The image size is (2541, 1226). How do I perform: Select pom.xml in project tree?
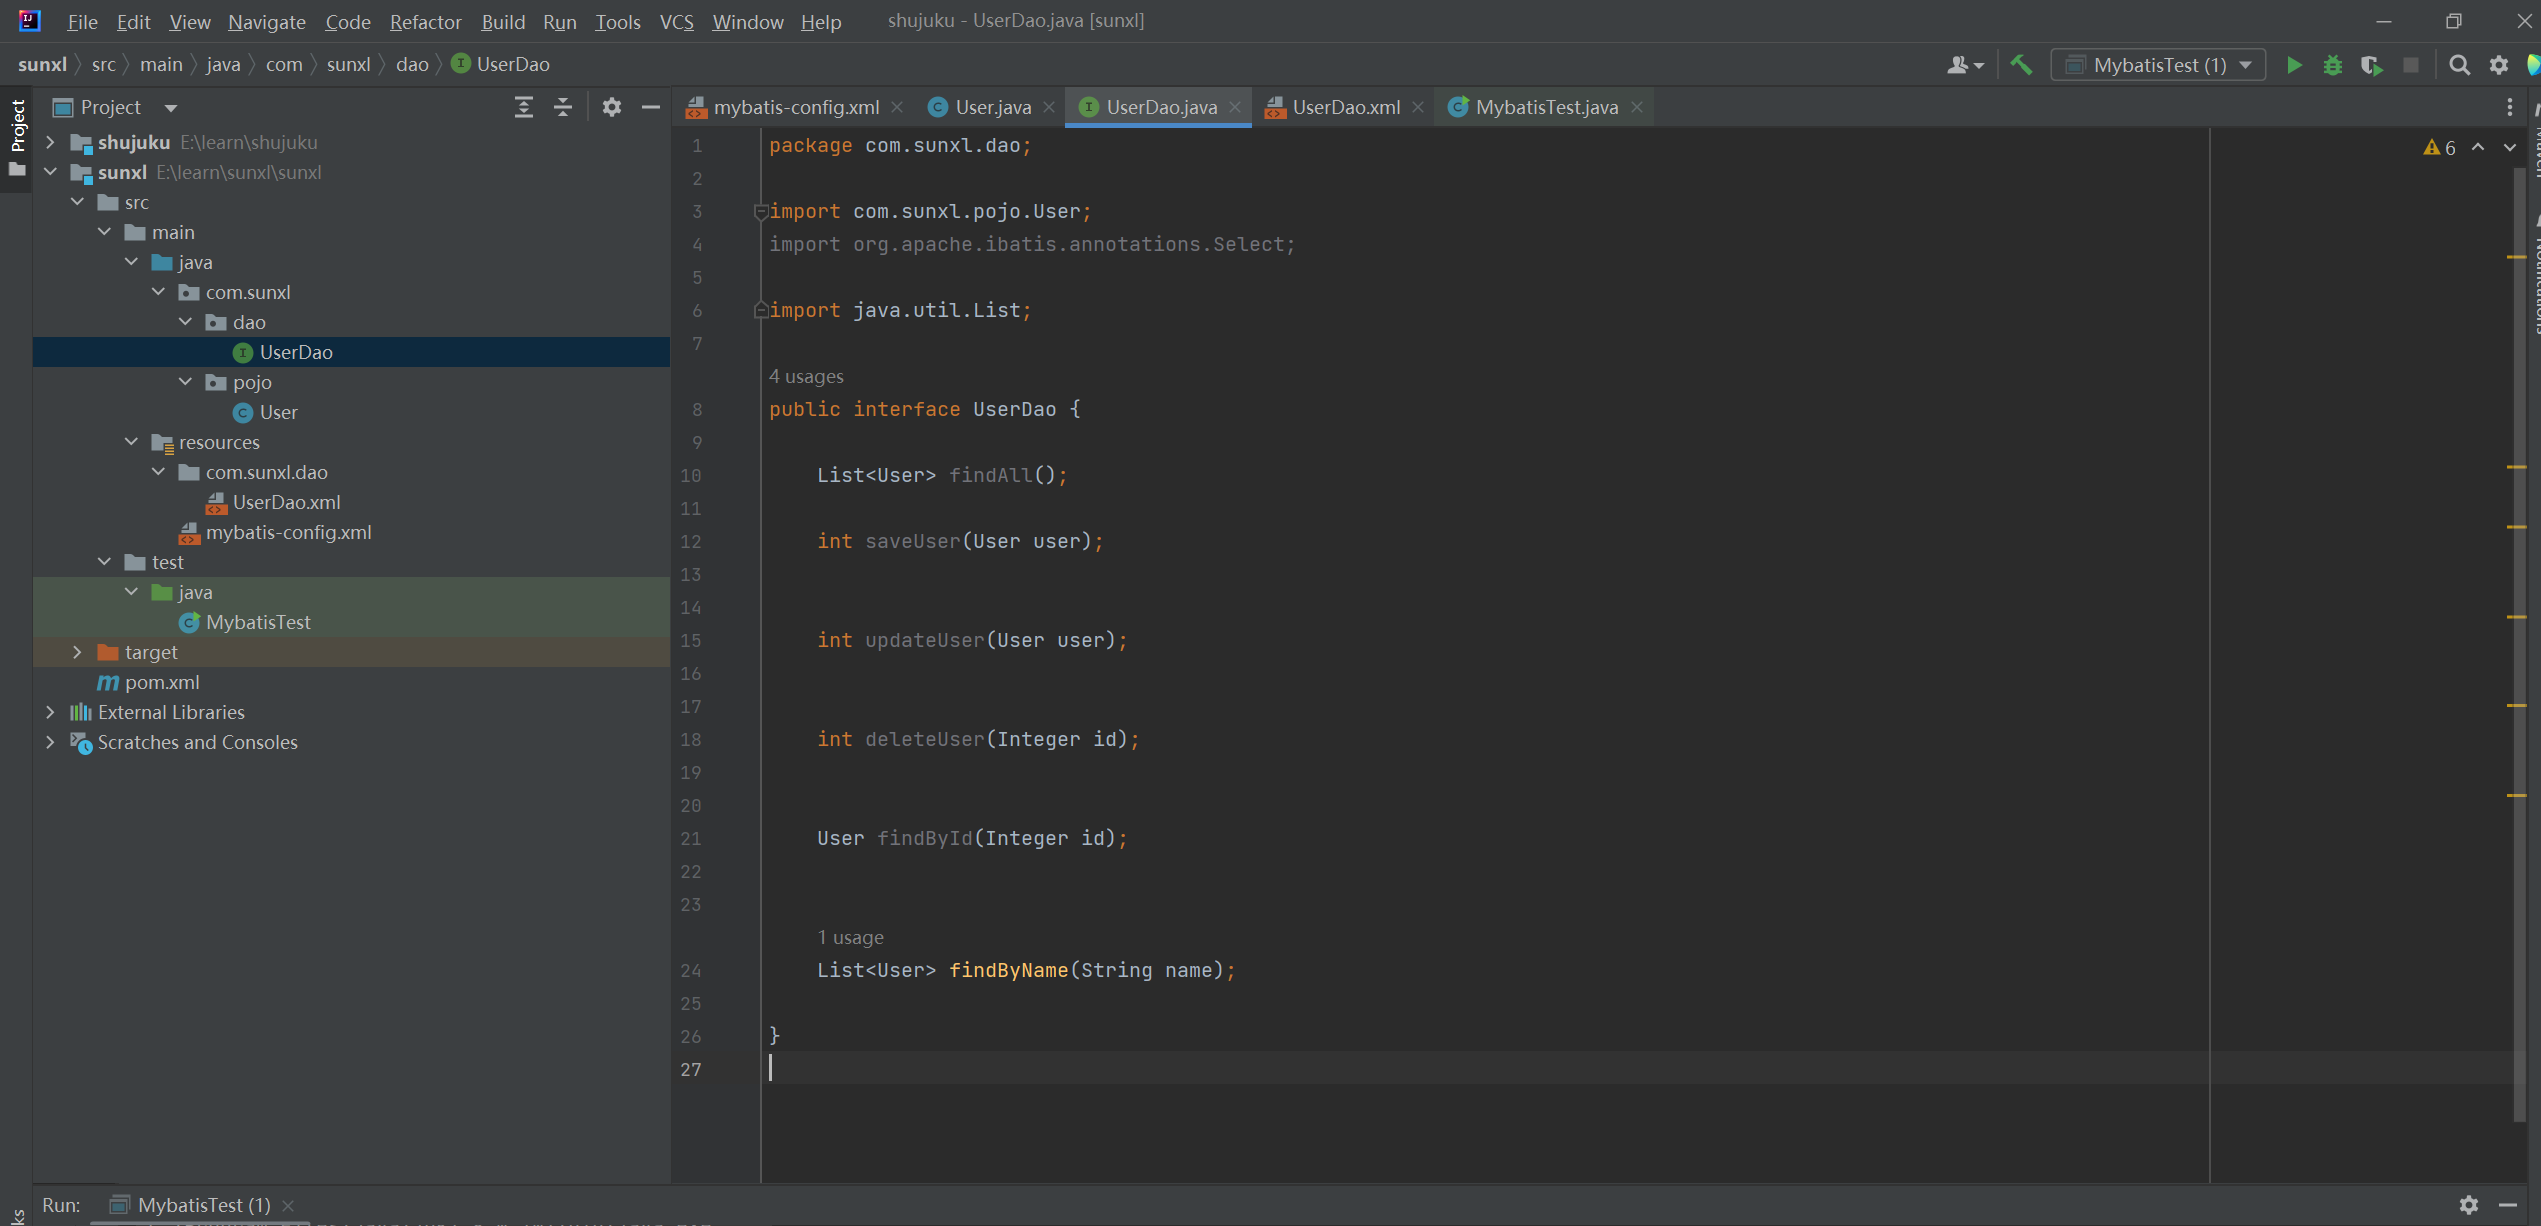[x=162, y=682]
